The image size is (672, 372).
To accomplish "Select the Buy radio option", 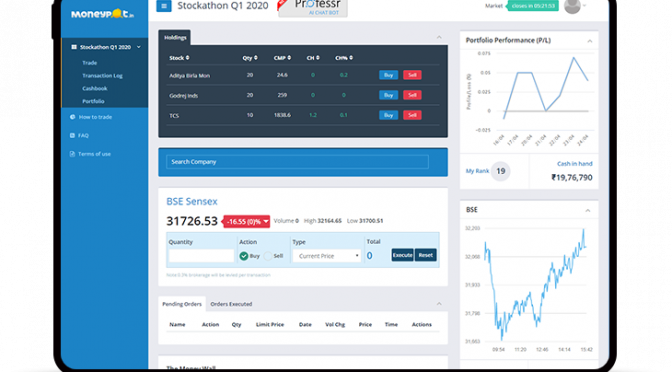I will tap(244, 256).
